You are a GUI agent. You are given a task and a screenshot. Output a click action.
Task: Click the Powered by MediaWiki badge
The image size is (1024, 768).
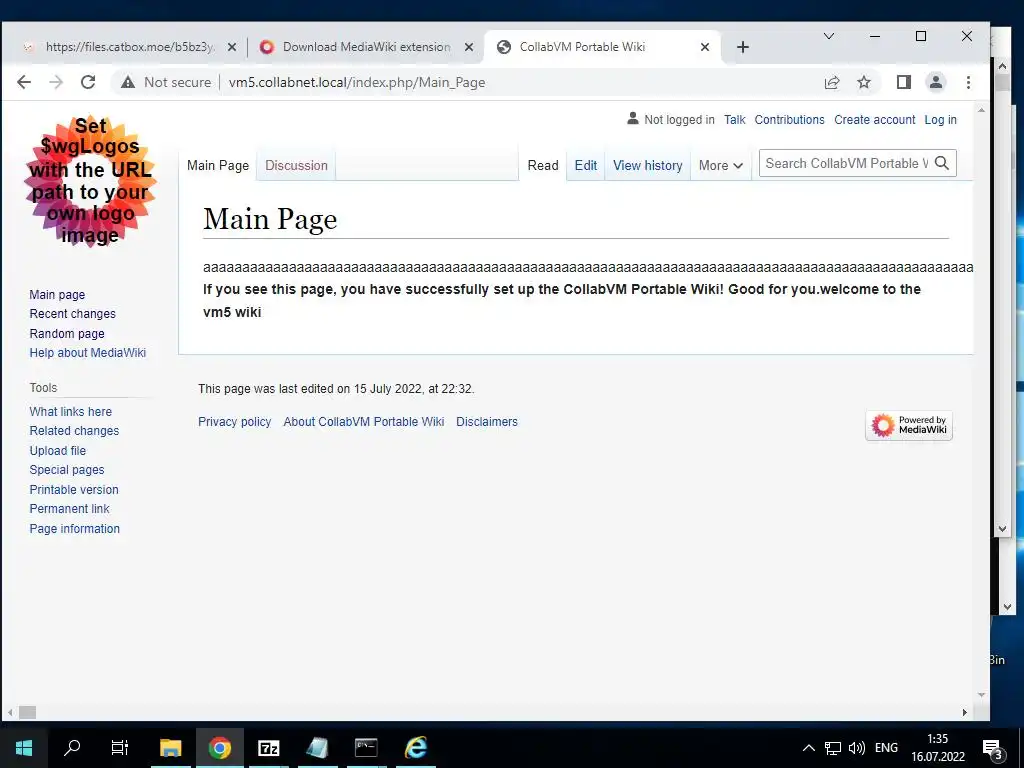tap(909, 426)
